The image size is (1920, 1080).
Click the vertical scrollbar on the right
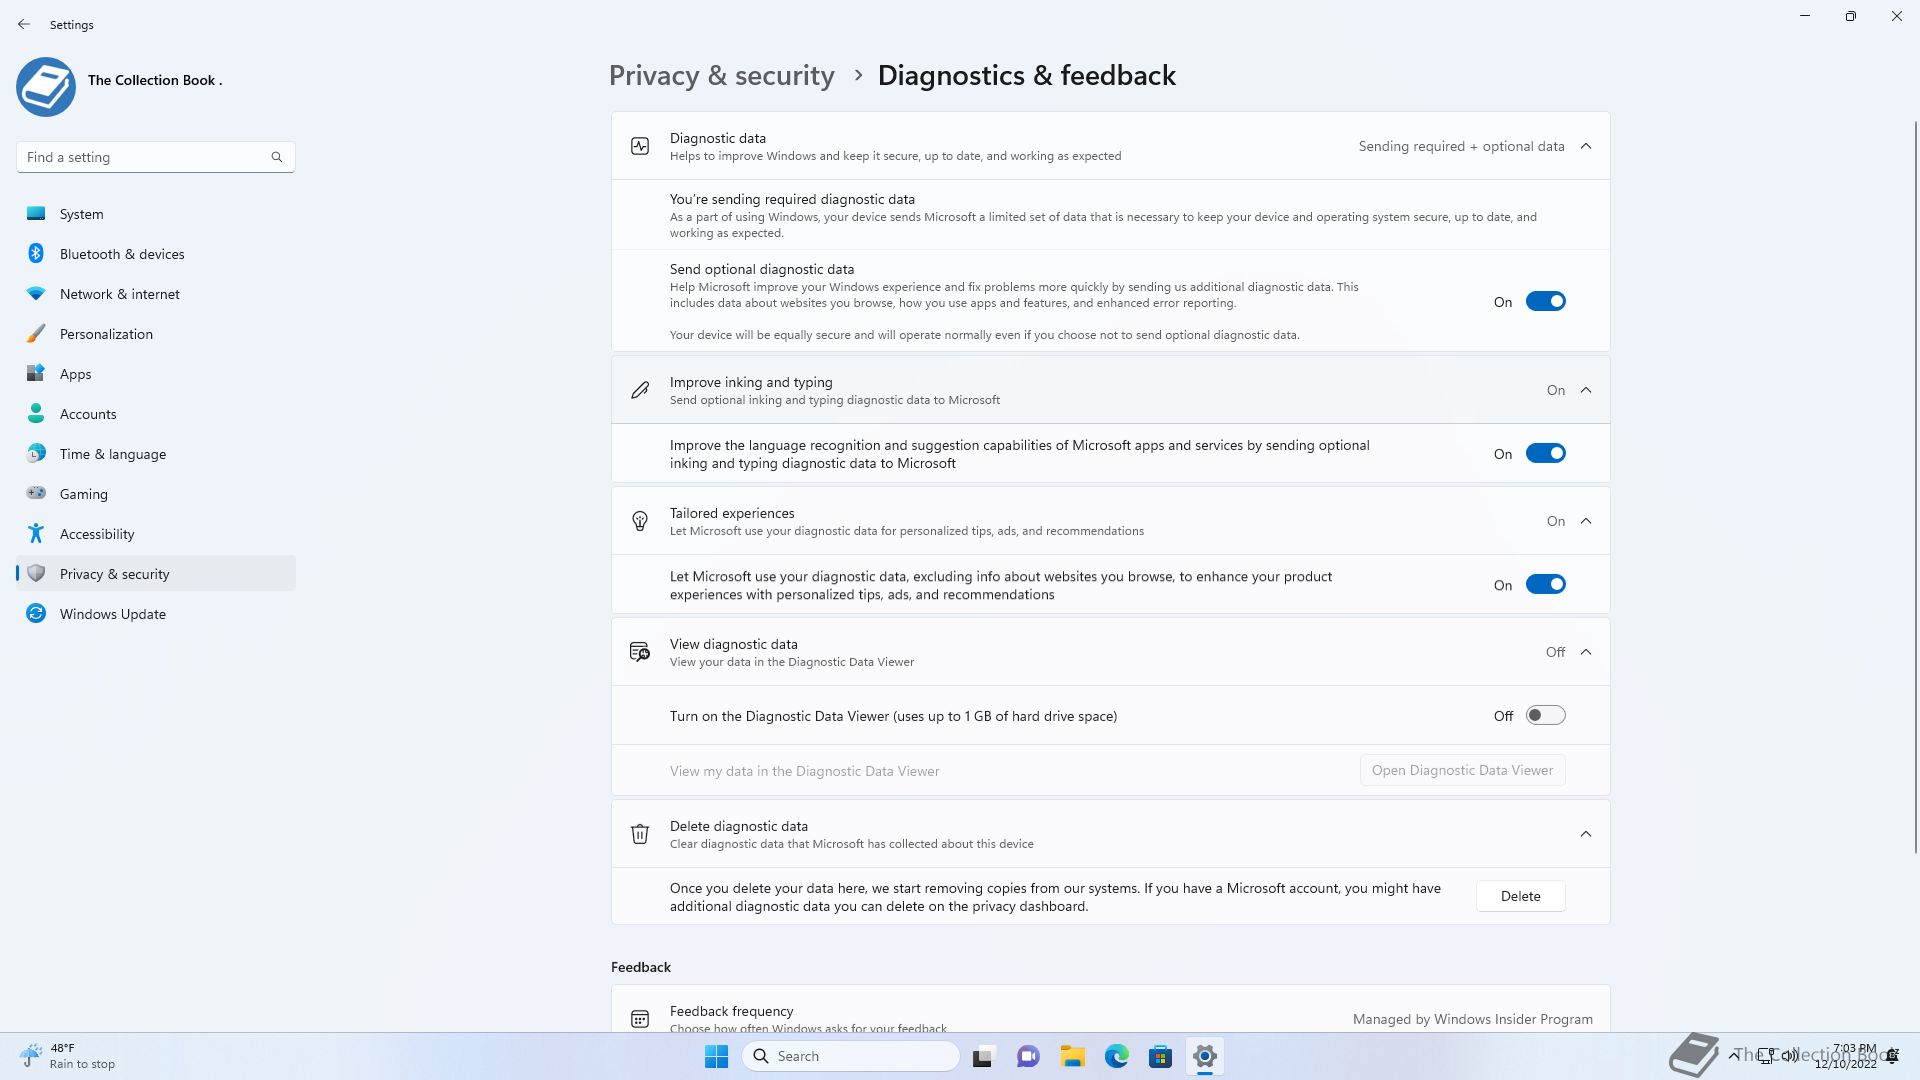coord(1915,487)
